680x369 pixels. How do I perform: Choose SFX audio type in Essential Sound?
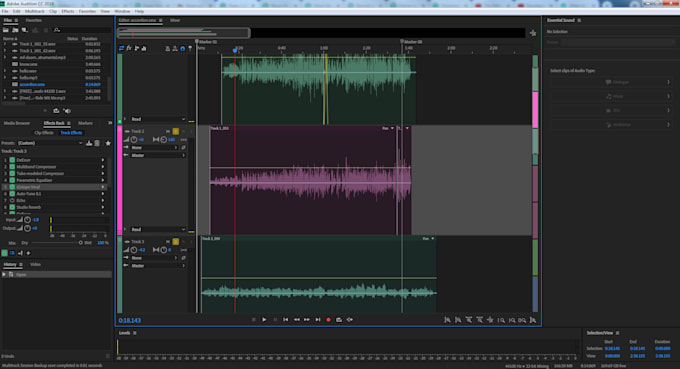click(x=611, y=111)
